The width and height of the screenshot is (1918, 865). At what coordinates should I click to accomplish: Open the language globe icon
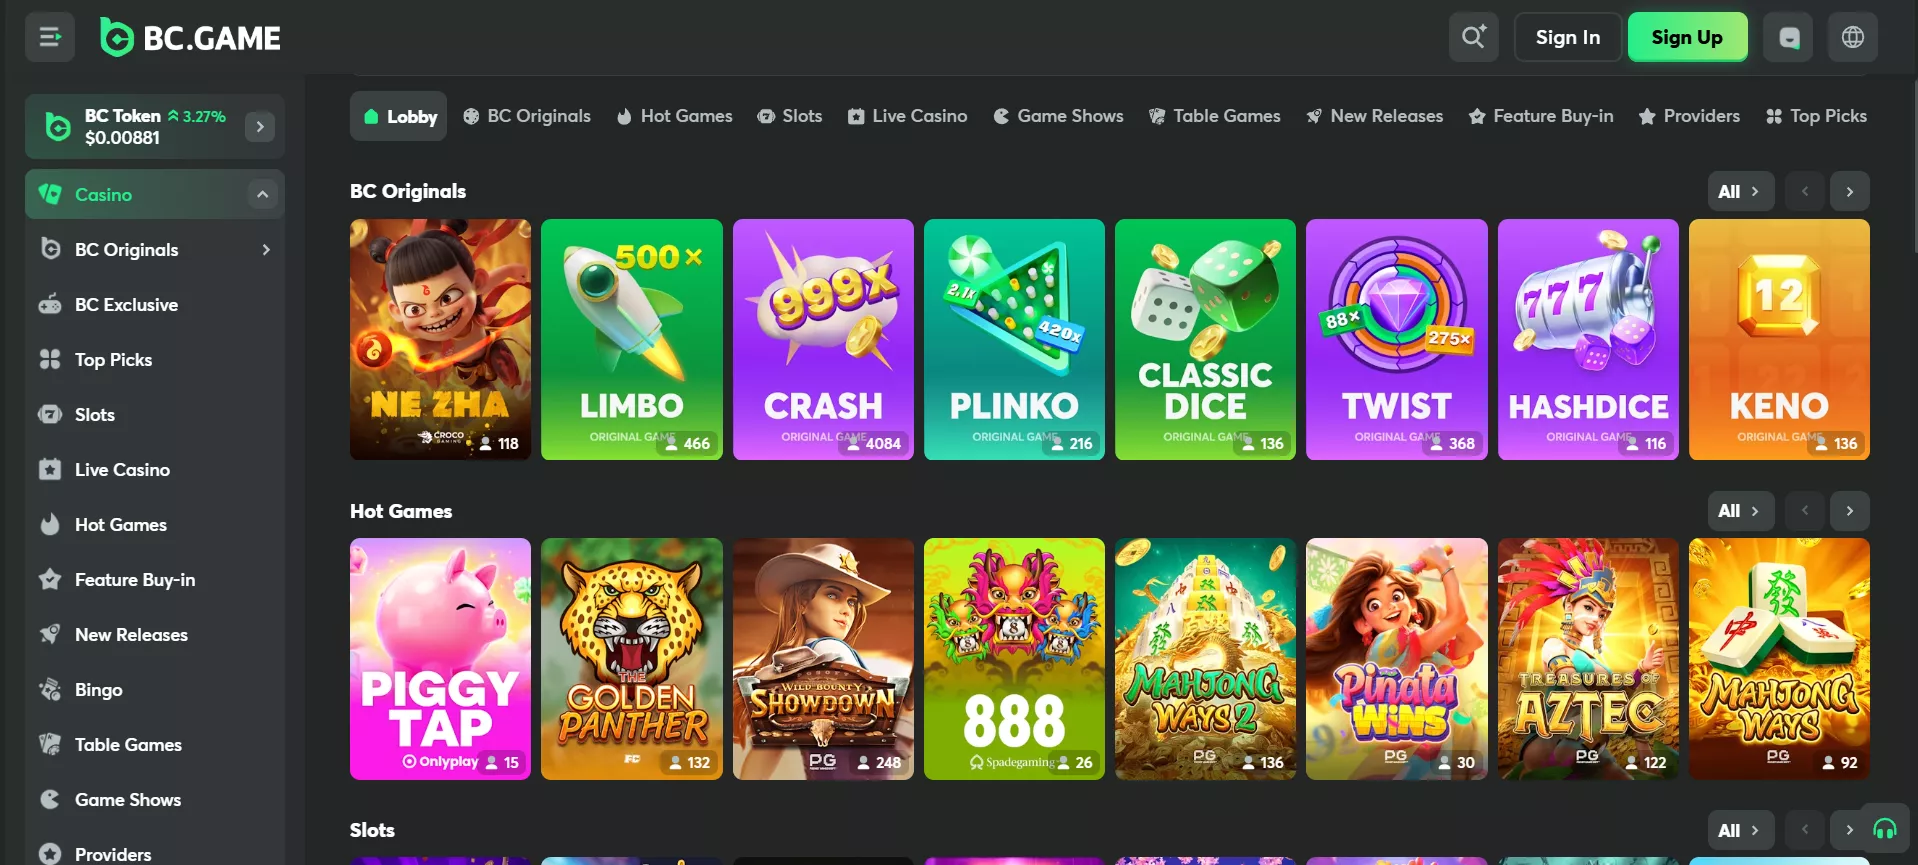coord(1852,38)
